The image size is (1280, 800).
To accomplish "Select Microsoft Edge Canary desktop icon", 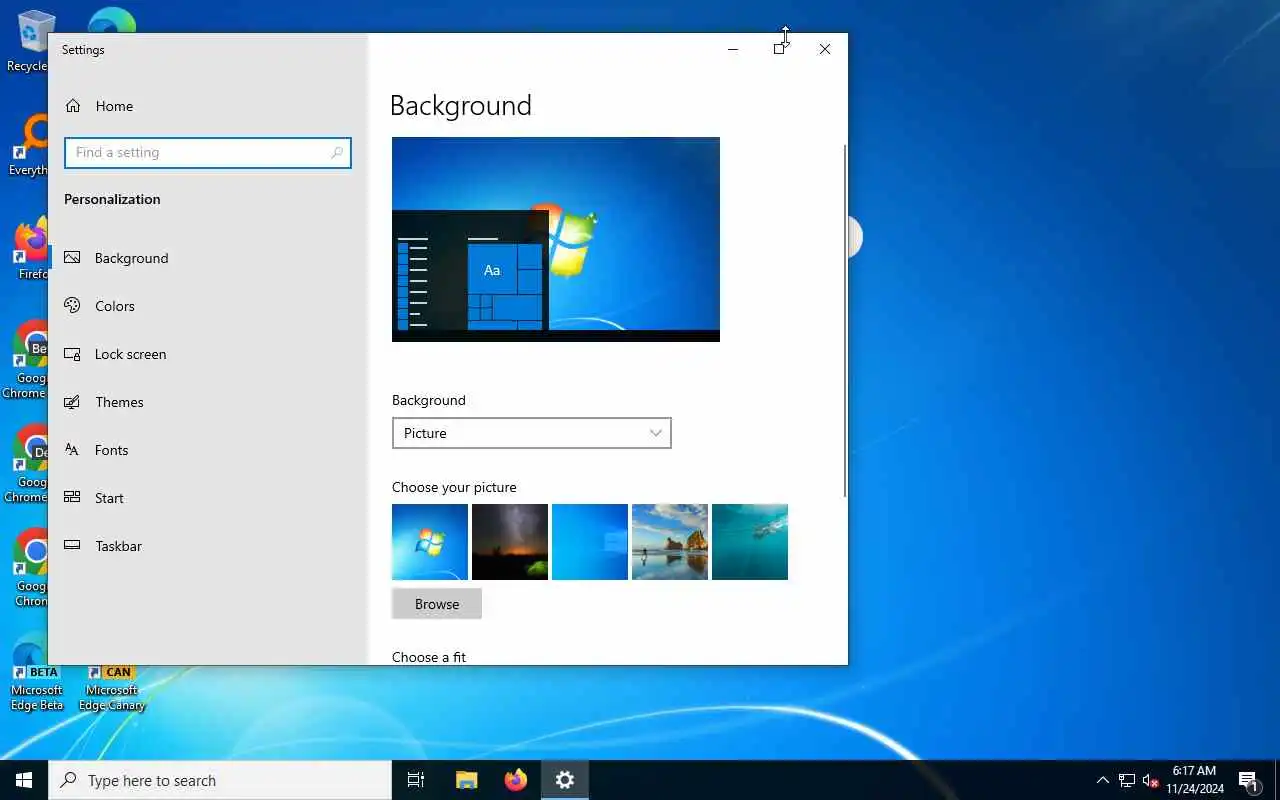I will (112, 688).
